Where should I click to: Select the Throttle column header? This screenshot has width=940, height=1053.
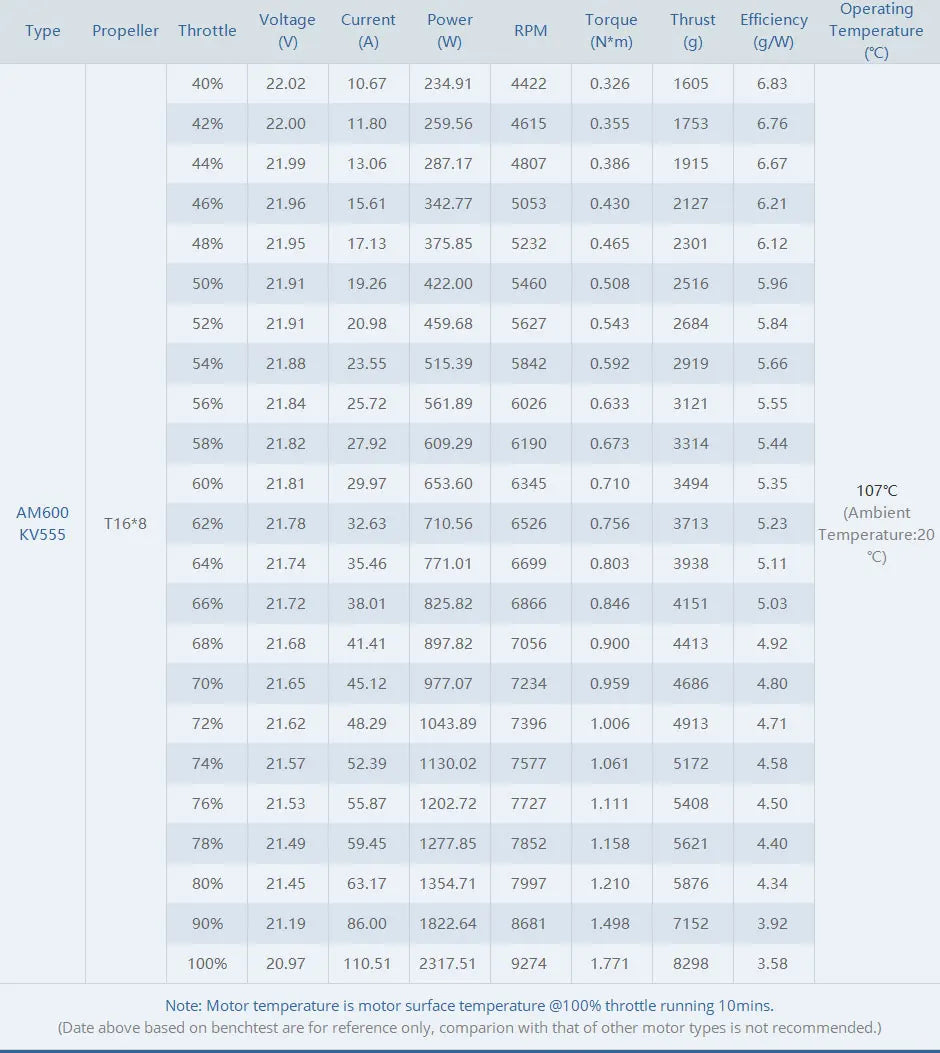(207, 31)
